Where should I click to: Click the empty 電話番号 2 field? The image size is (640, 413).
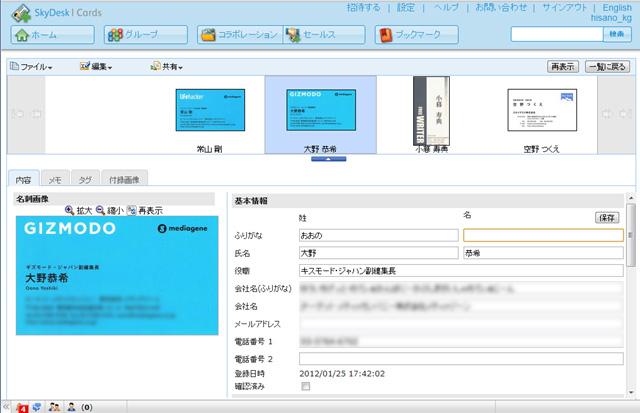tap(461, 359)
